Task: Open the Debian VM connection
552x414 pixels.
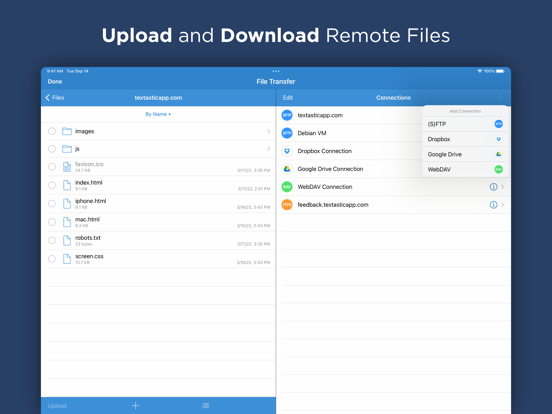Action: [352, 133]
